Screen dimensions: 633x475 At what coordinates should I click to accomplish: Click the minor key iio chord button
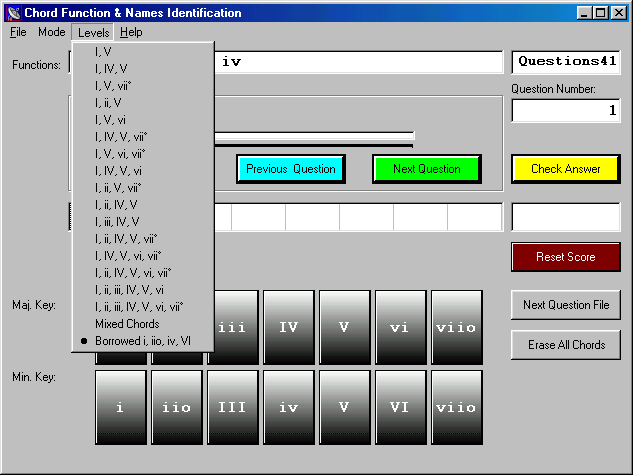(x=176, y=407)
